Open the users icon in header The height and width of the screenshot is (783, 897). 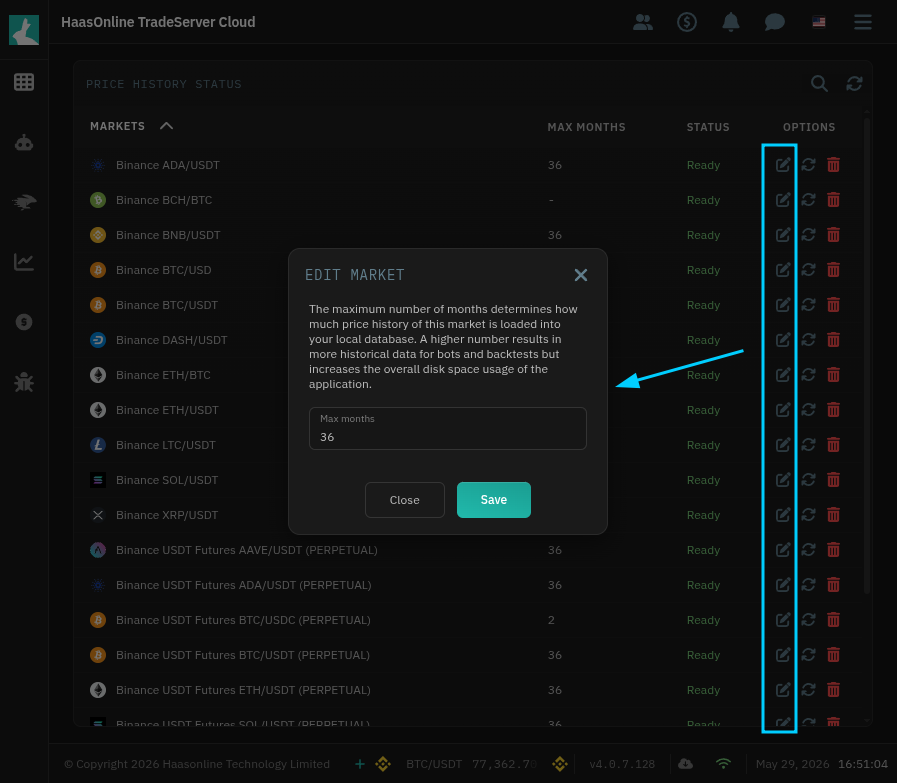pyautogui.click(x=643, y=22)
